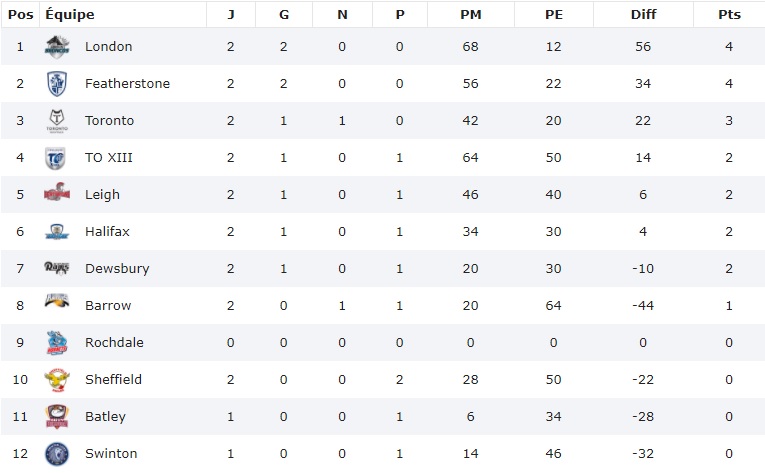Sort table by Pts column header
The height and width of the screenshot is (473, 765).
point(729,14)
